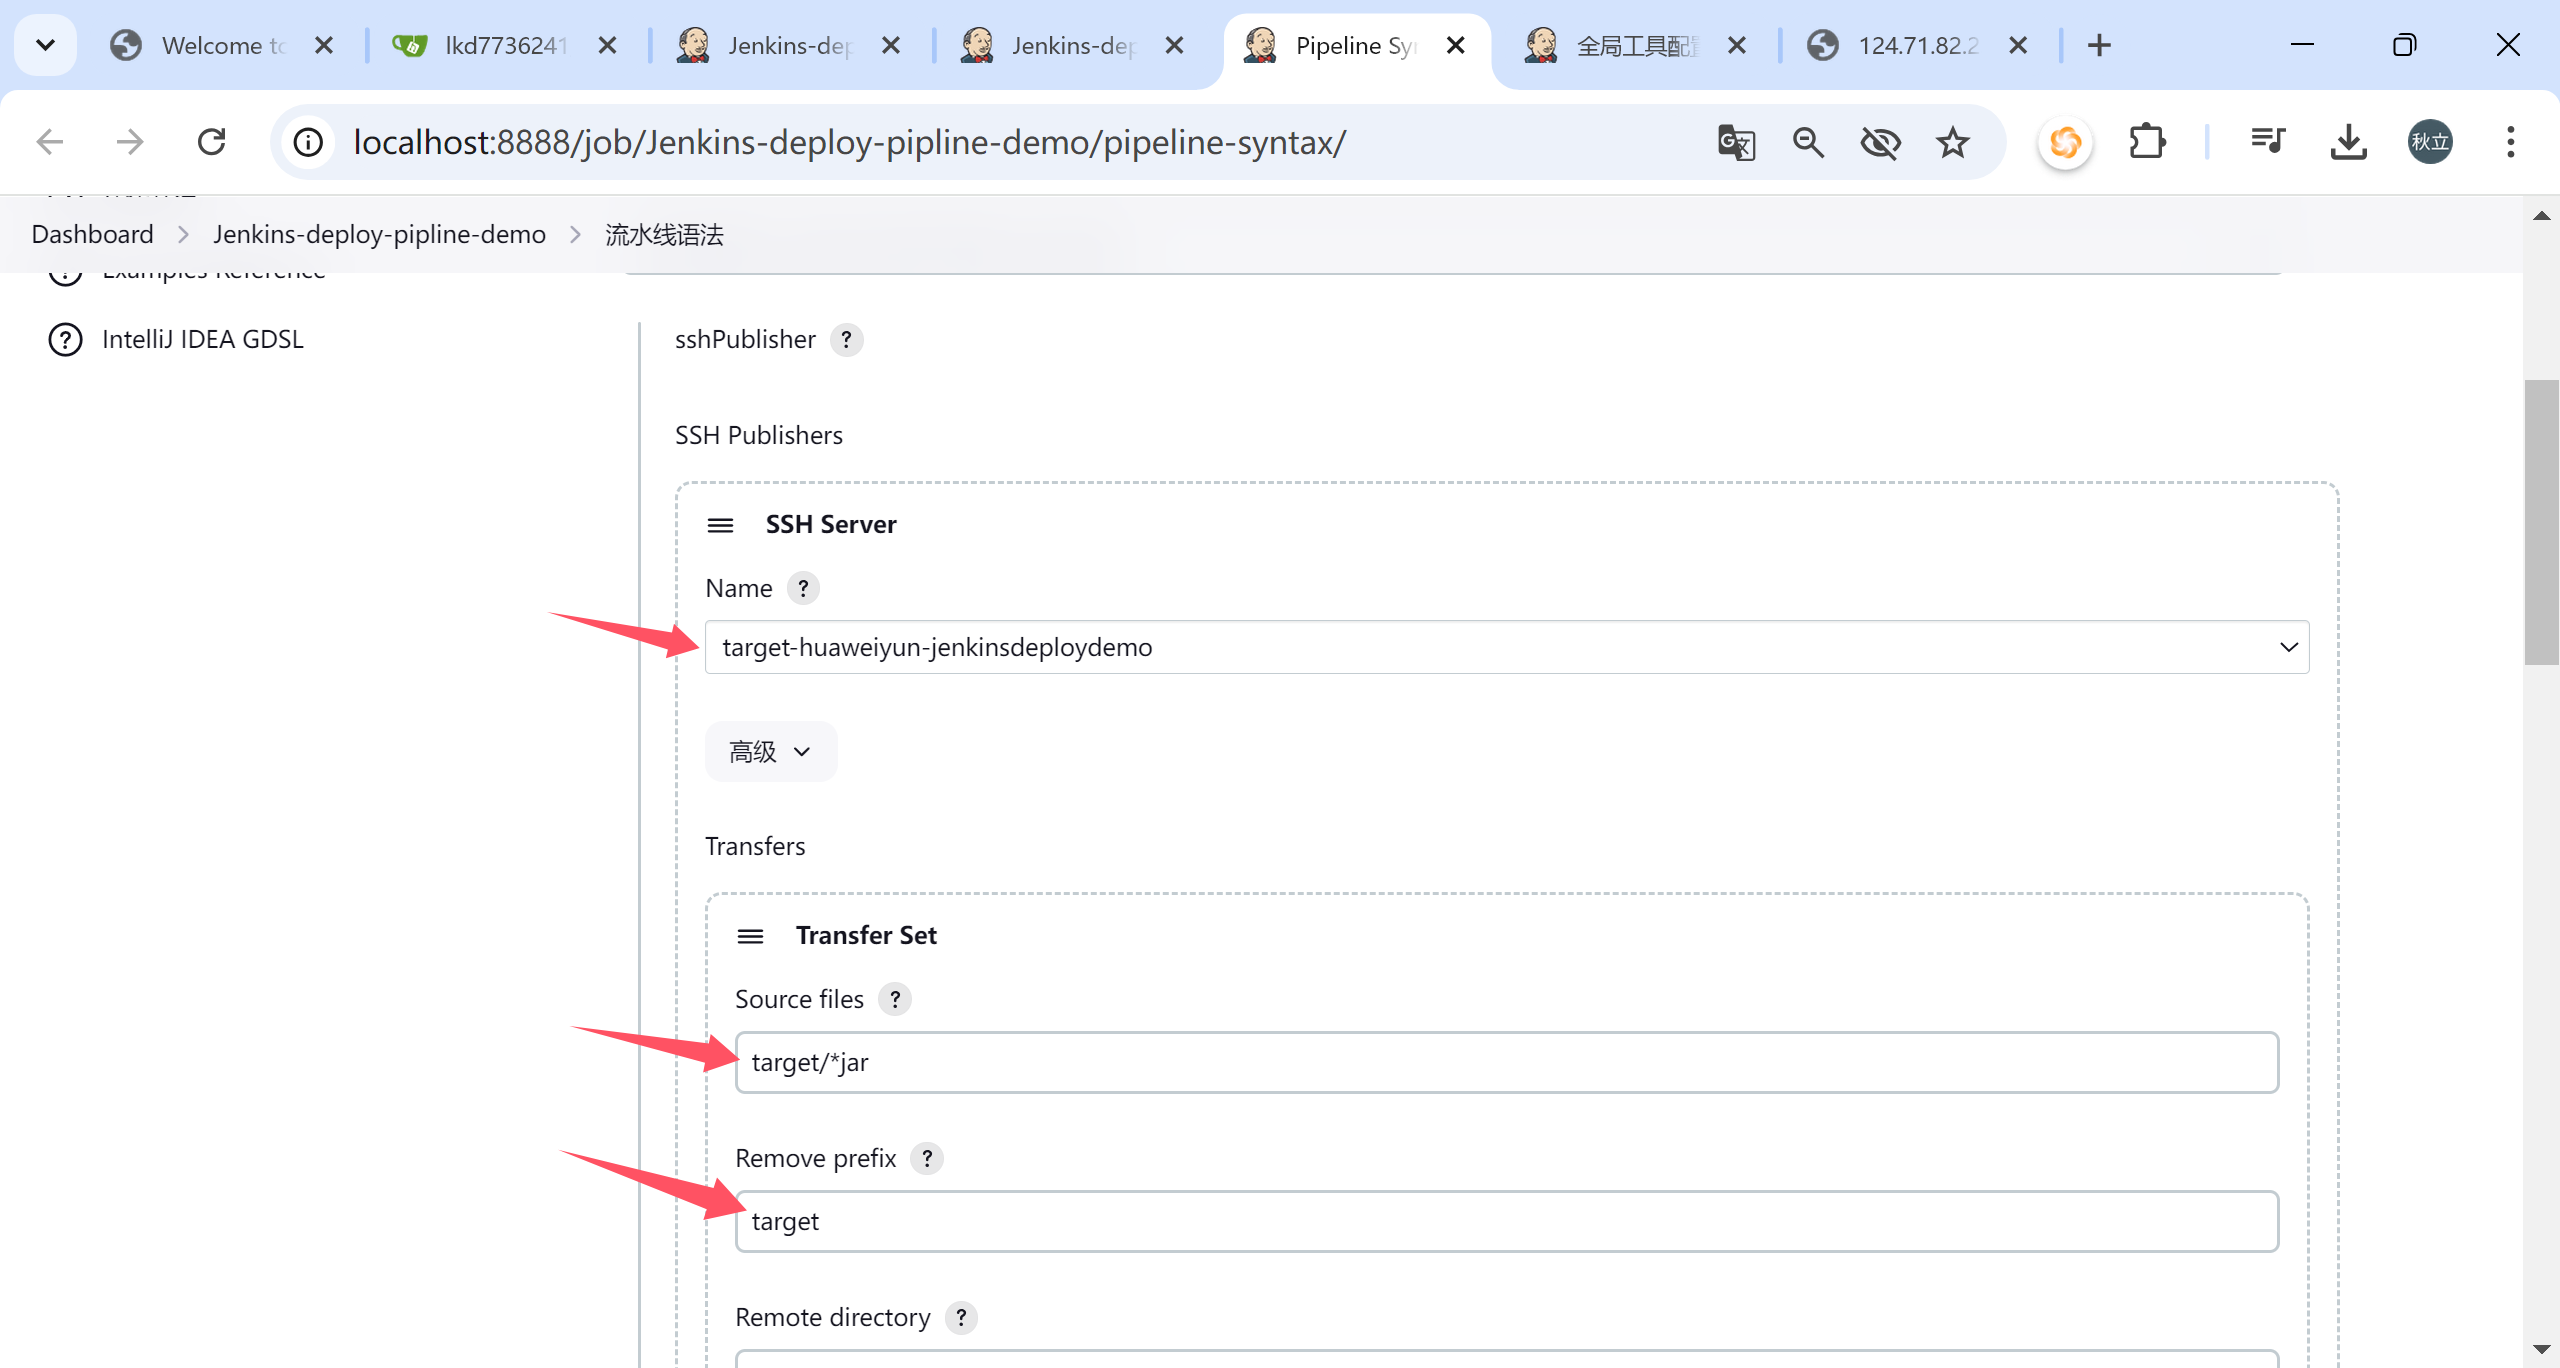Open IntelliJ IDEA GDSL sidebar link
2560x1368 pixels.
202,340
